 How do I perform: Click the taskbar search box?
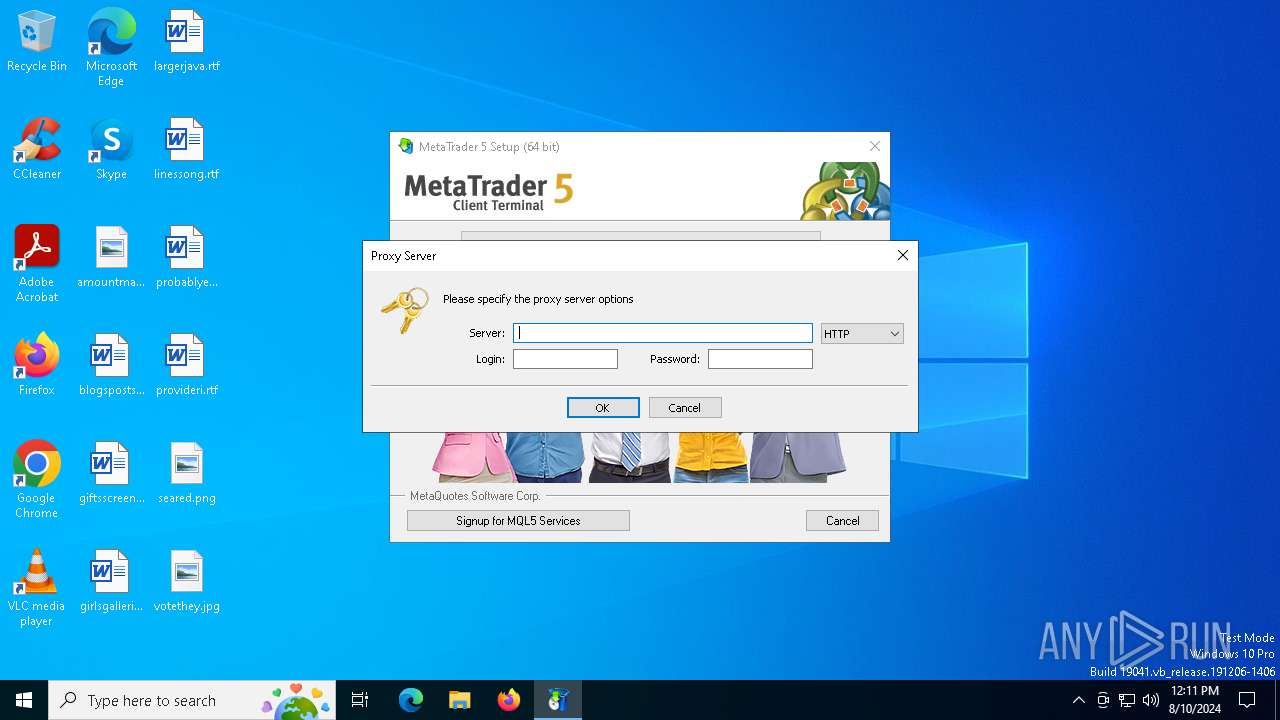(x=192, y=700)
